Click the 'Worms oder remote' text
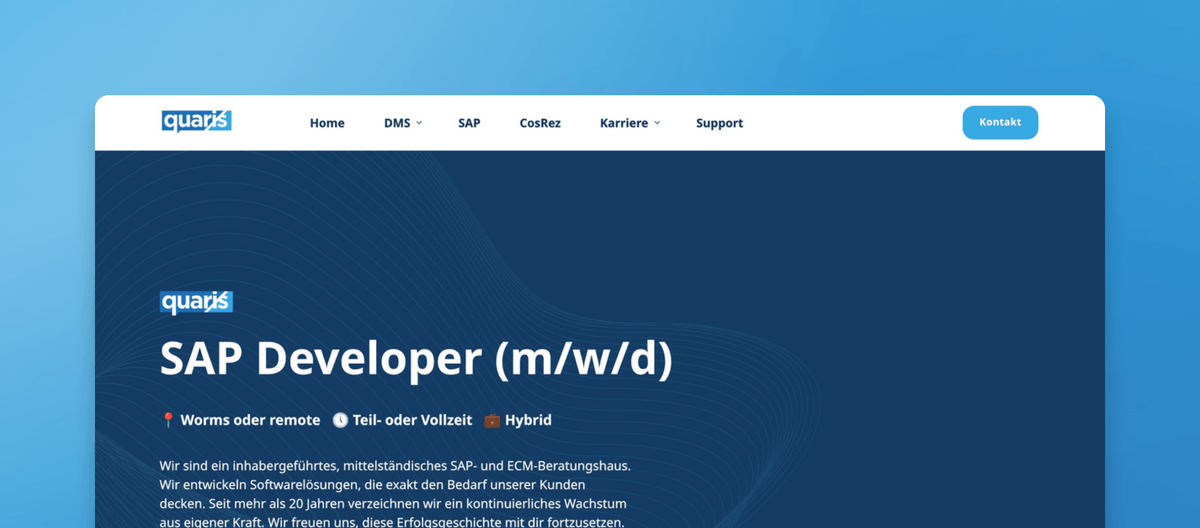 (x=250, y=420)
